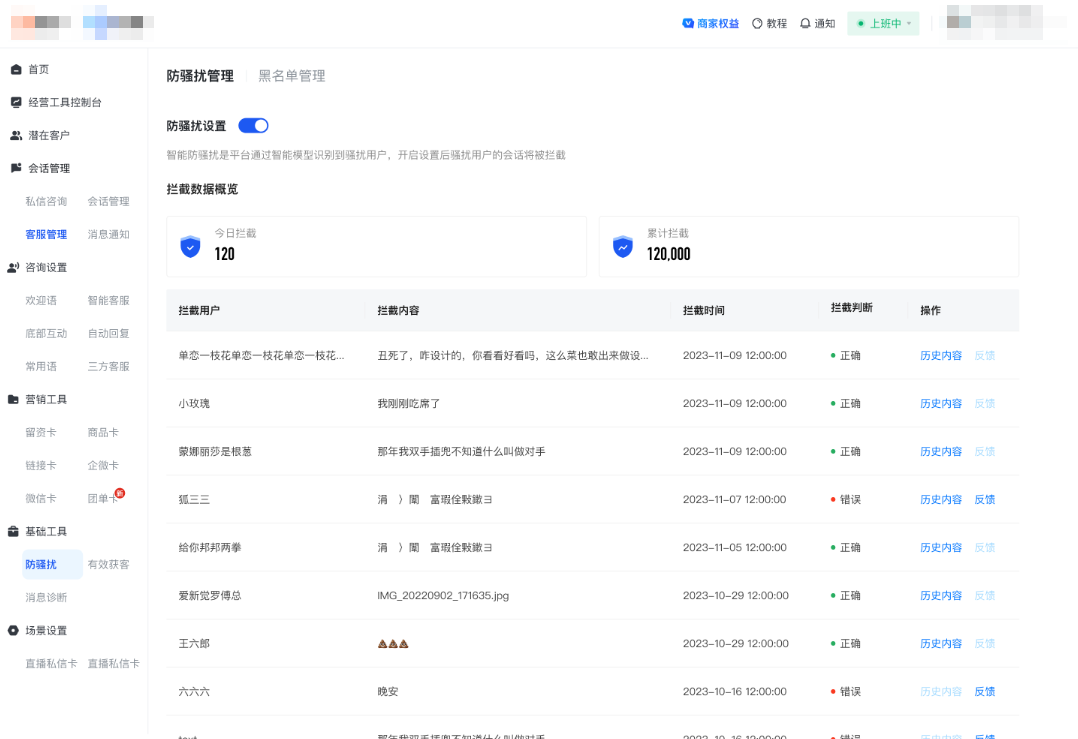Screen dimensions: 1078x739
Task: Open the 教程 tutorial link
Action: tap(769, 23)
